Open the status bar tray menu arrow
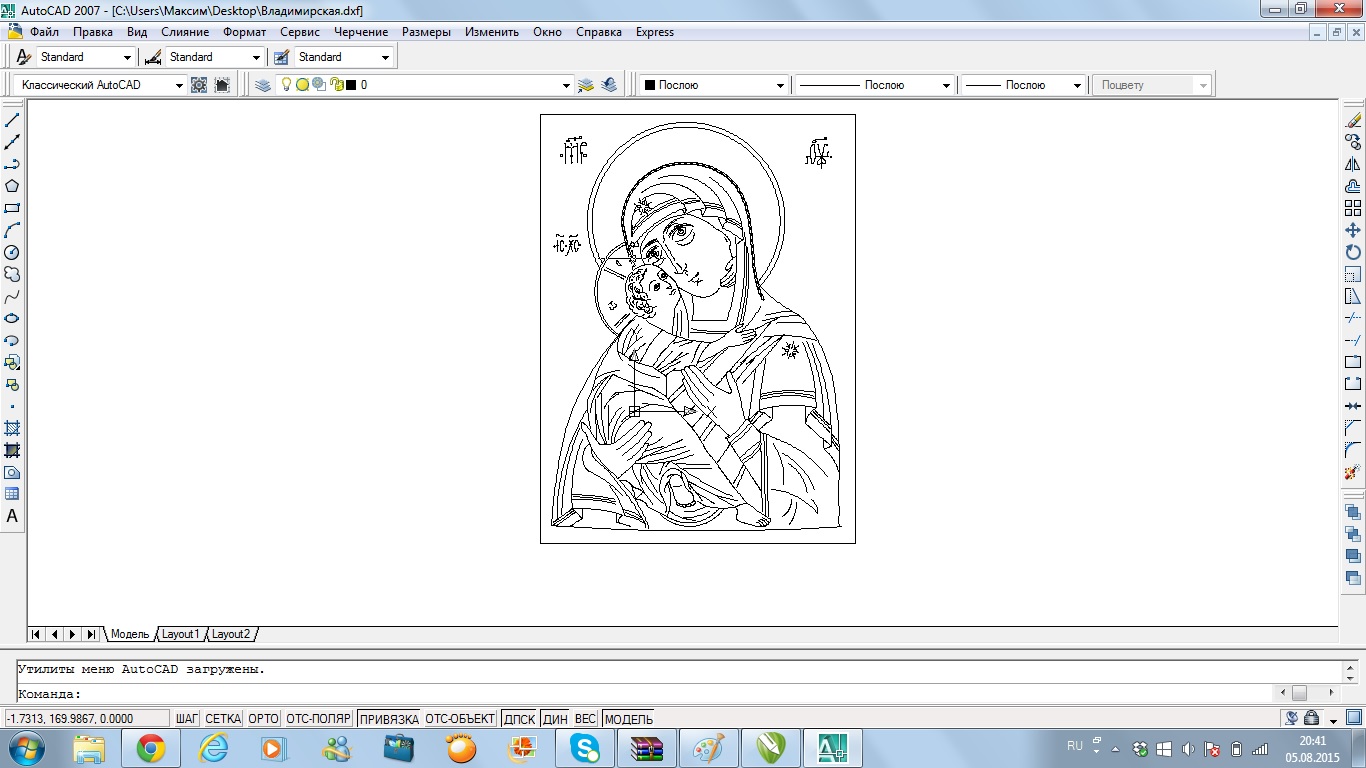 pyautogui.click(x=1333, y=719)
